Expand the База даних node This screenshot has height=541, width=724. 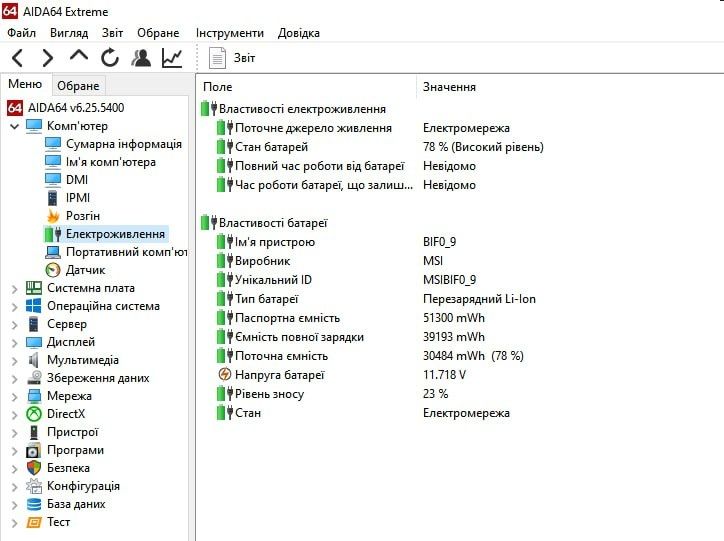pos(14,505)
